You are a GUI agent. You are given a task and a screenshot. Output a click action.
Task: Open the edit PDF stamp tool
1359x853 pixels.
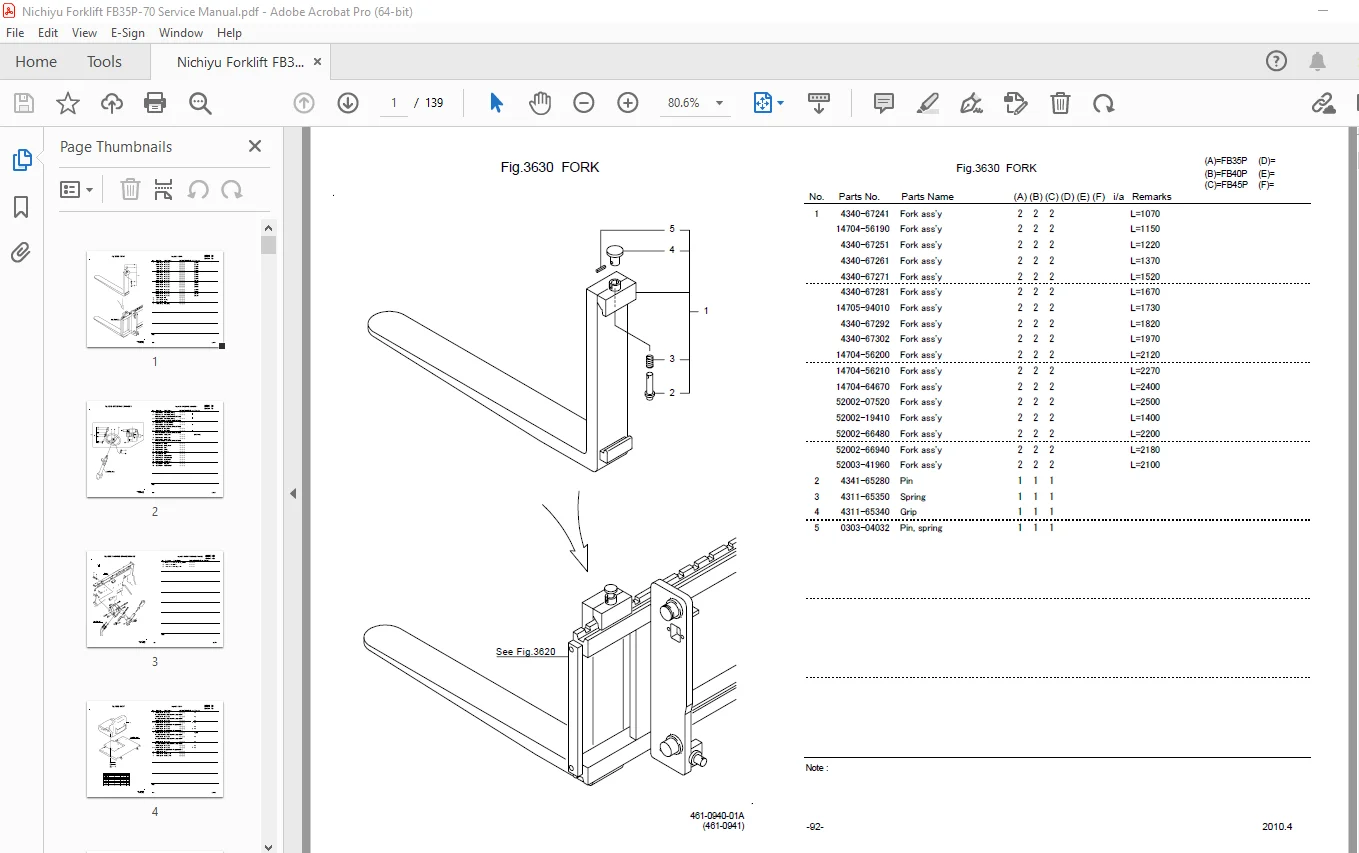1015,103
